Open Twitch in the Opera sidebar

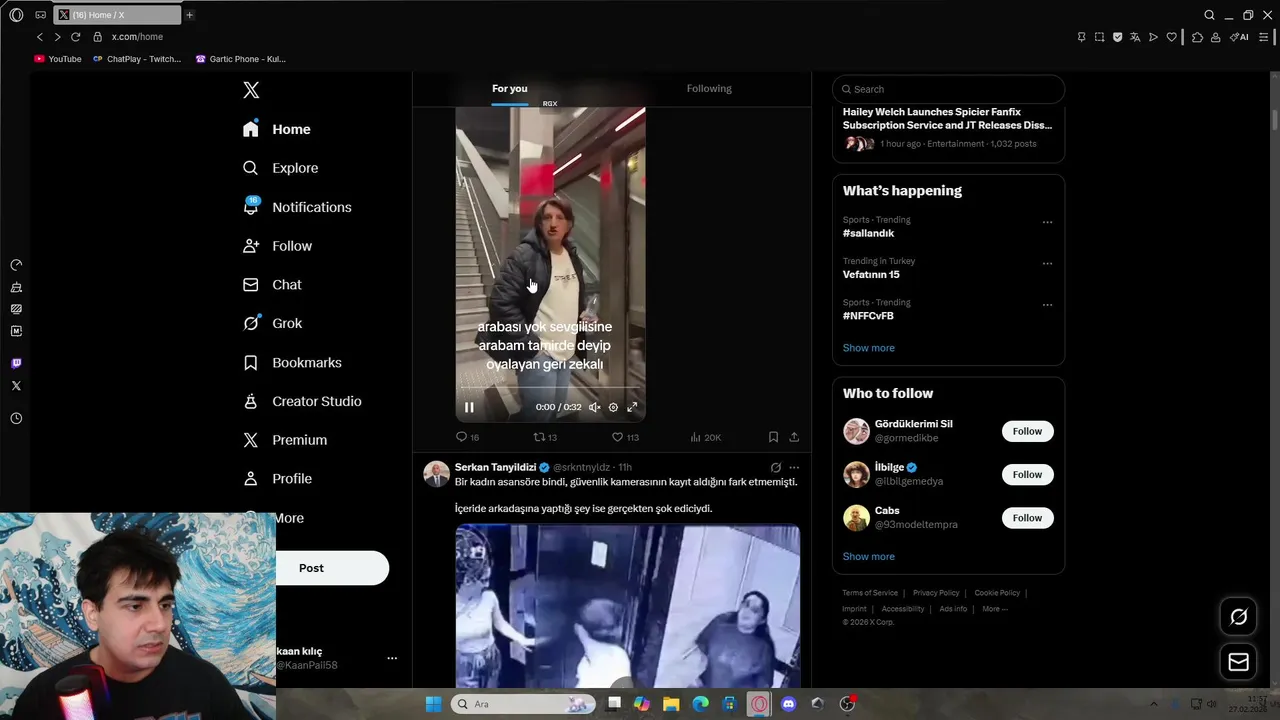pos(16,363)
